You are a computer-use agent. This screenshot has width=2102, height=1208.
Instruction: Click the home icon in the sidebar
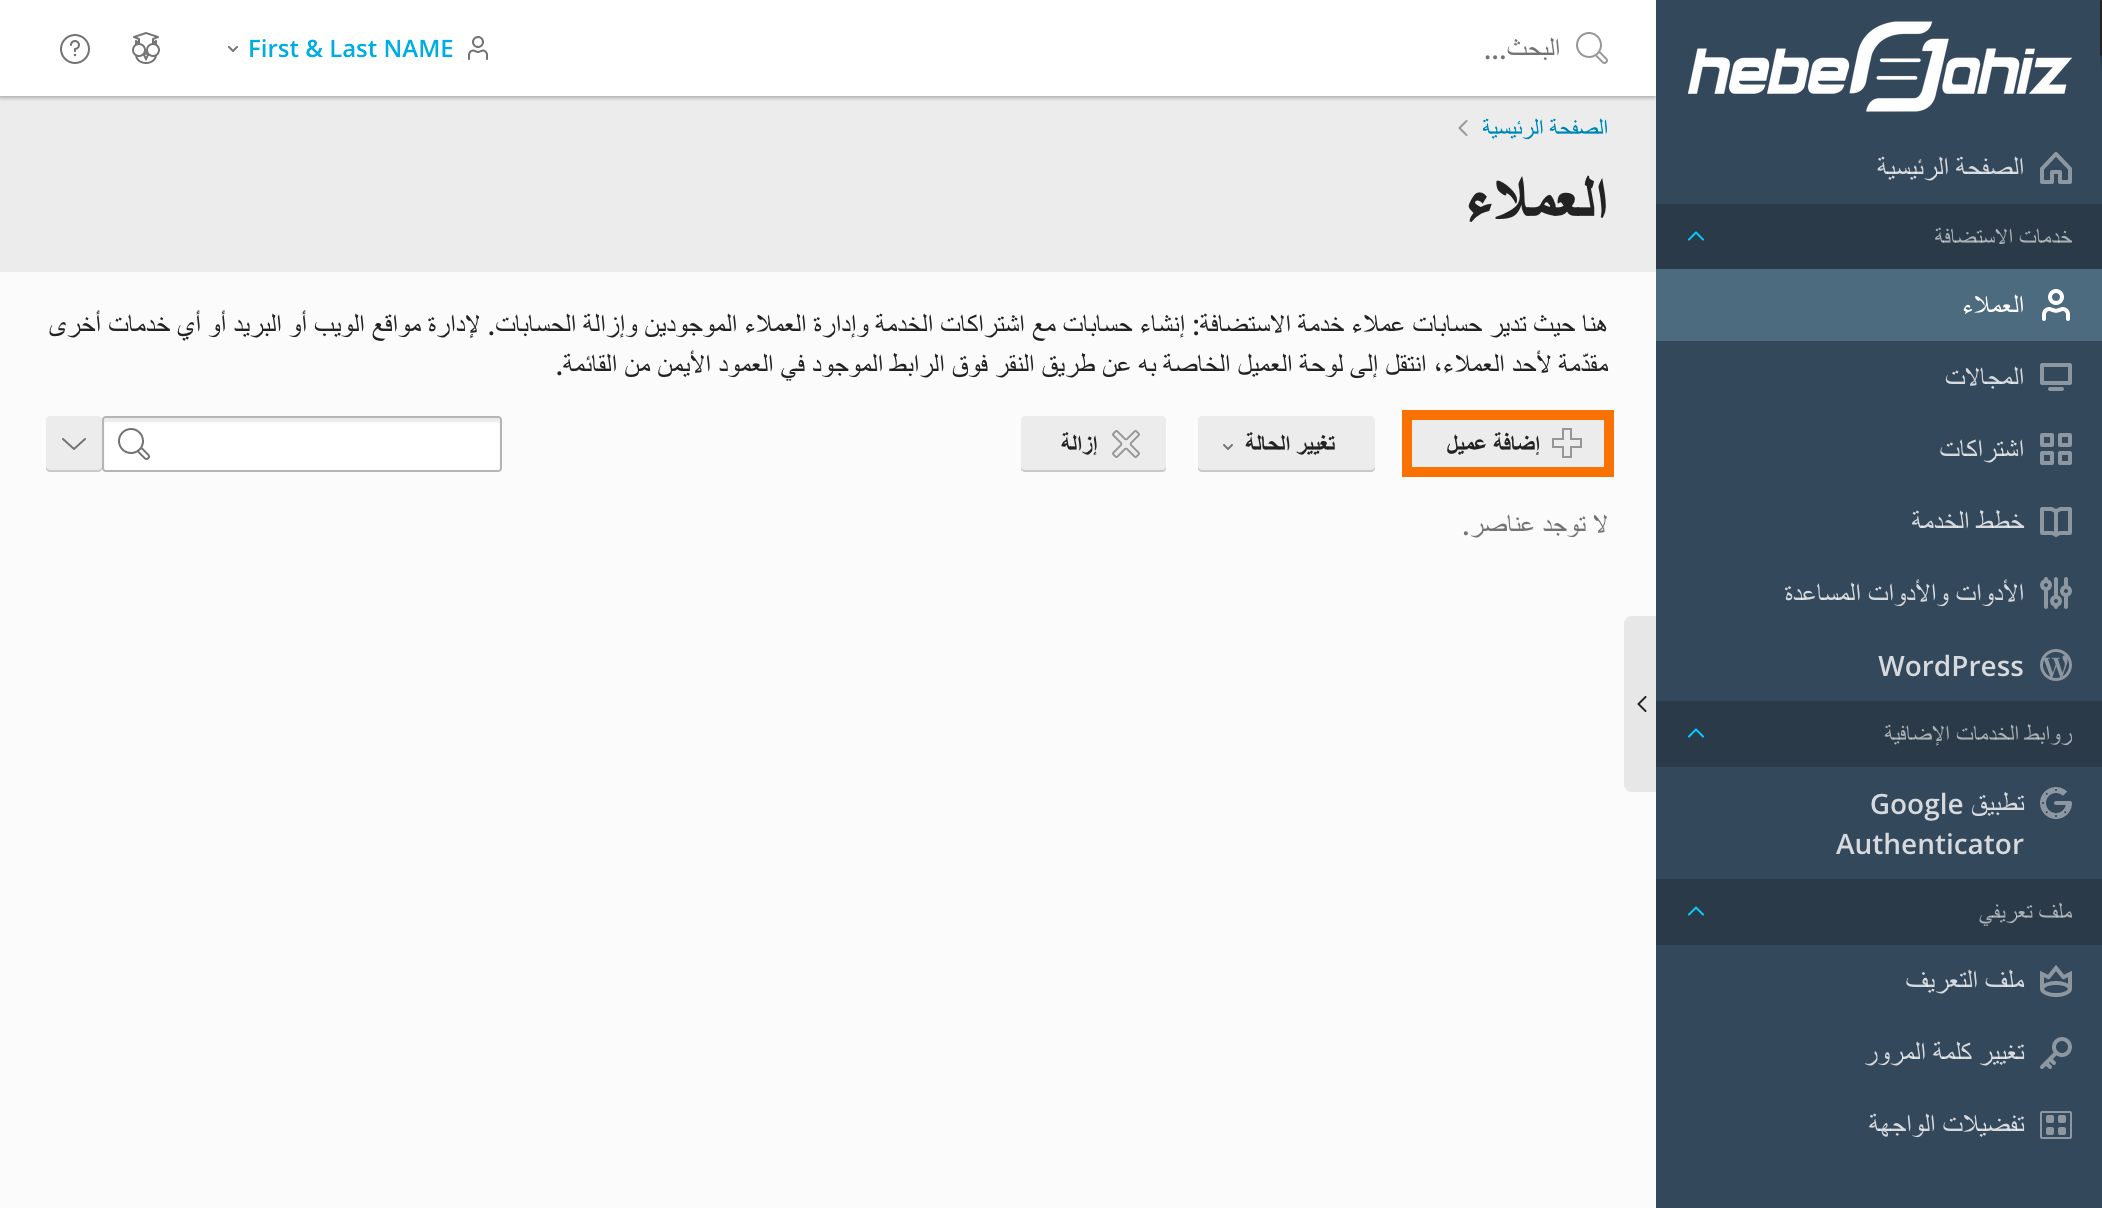click(x=2055, y=167)
